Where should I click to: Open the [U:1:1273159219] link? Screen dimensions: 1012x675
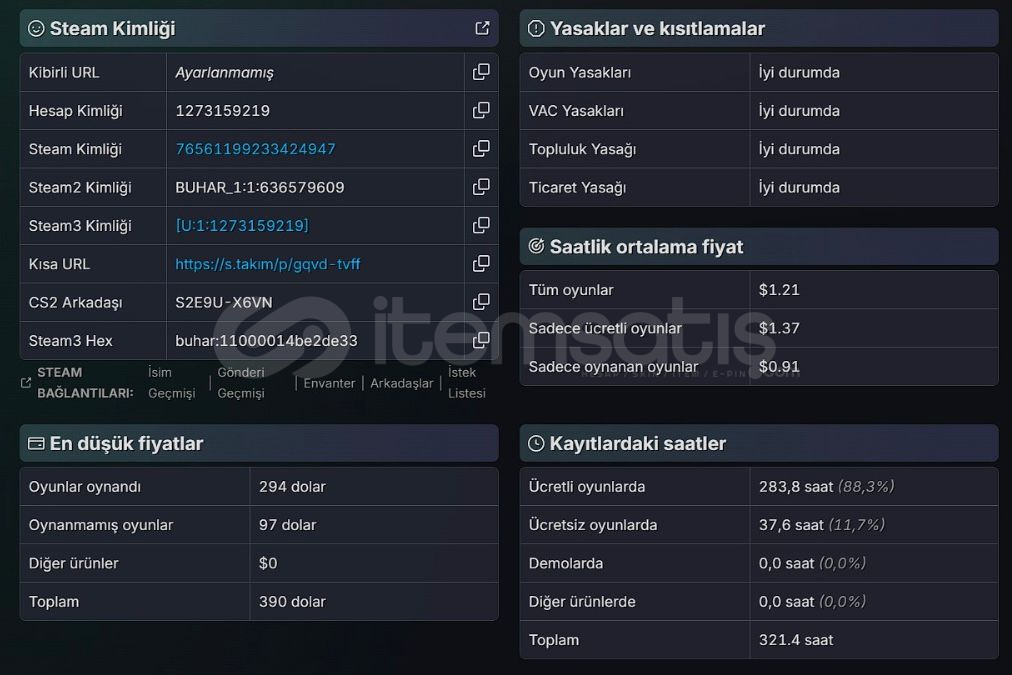[x=242, y=226]
